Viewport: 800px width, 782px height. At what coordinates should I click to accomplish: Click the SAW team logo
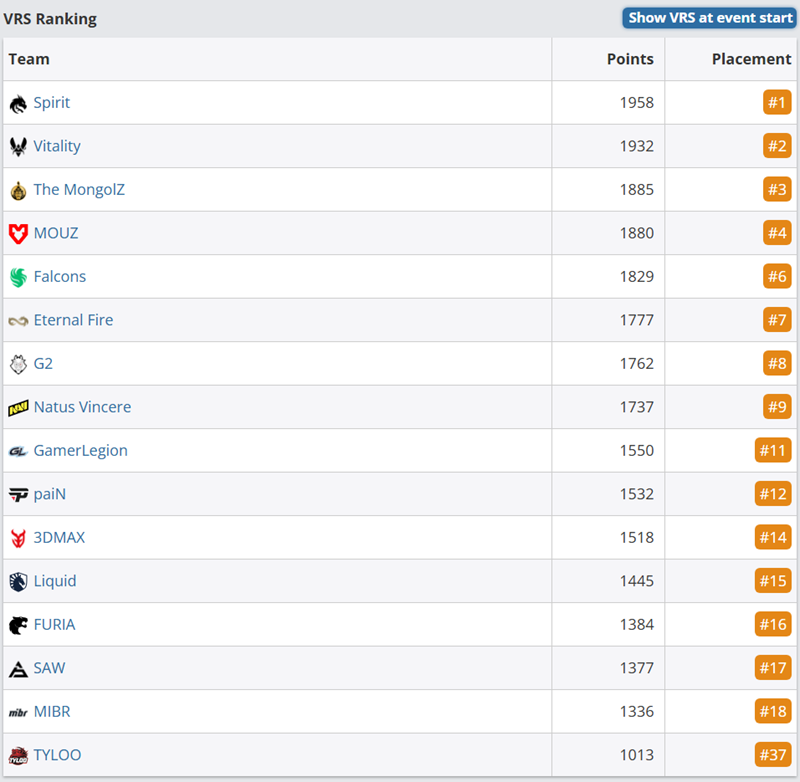point(18,668)
